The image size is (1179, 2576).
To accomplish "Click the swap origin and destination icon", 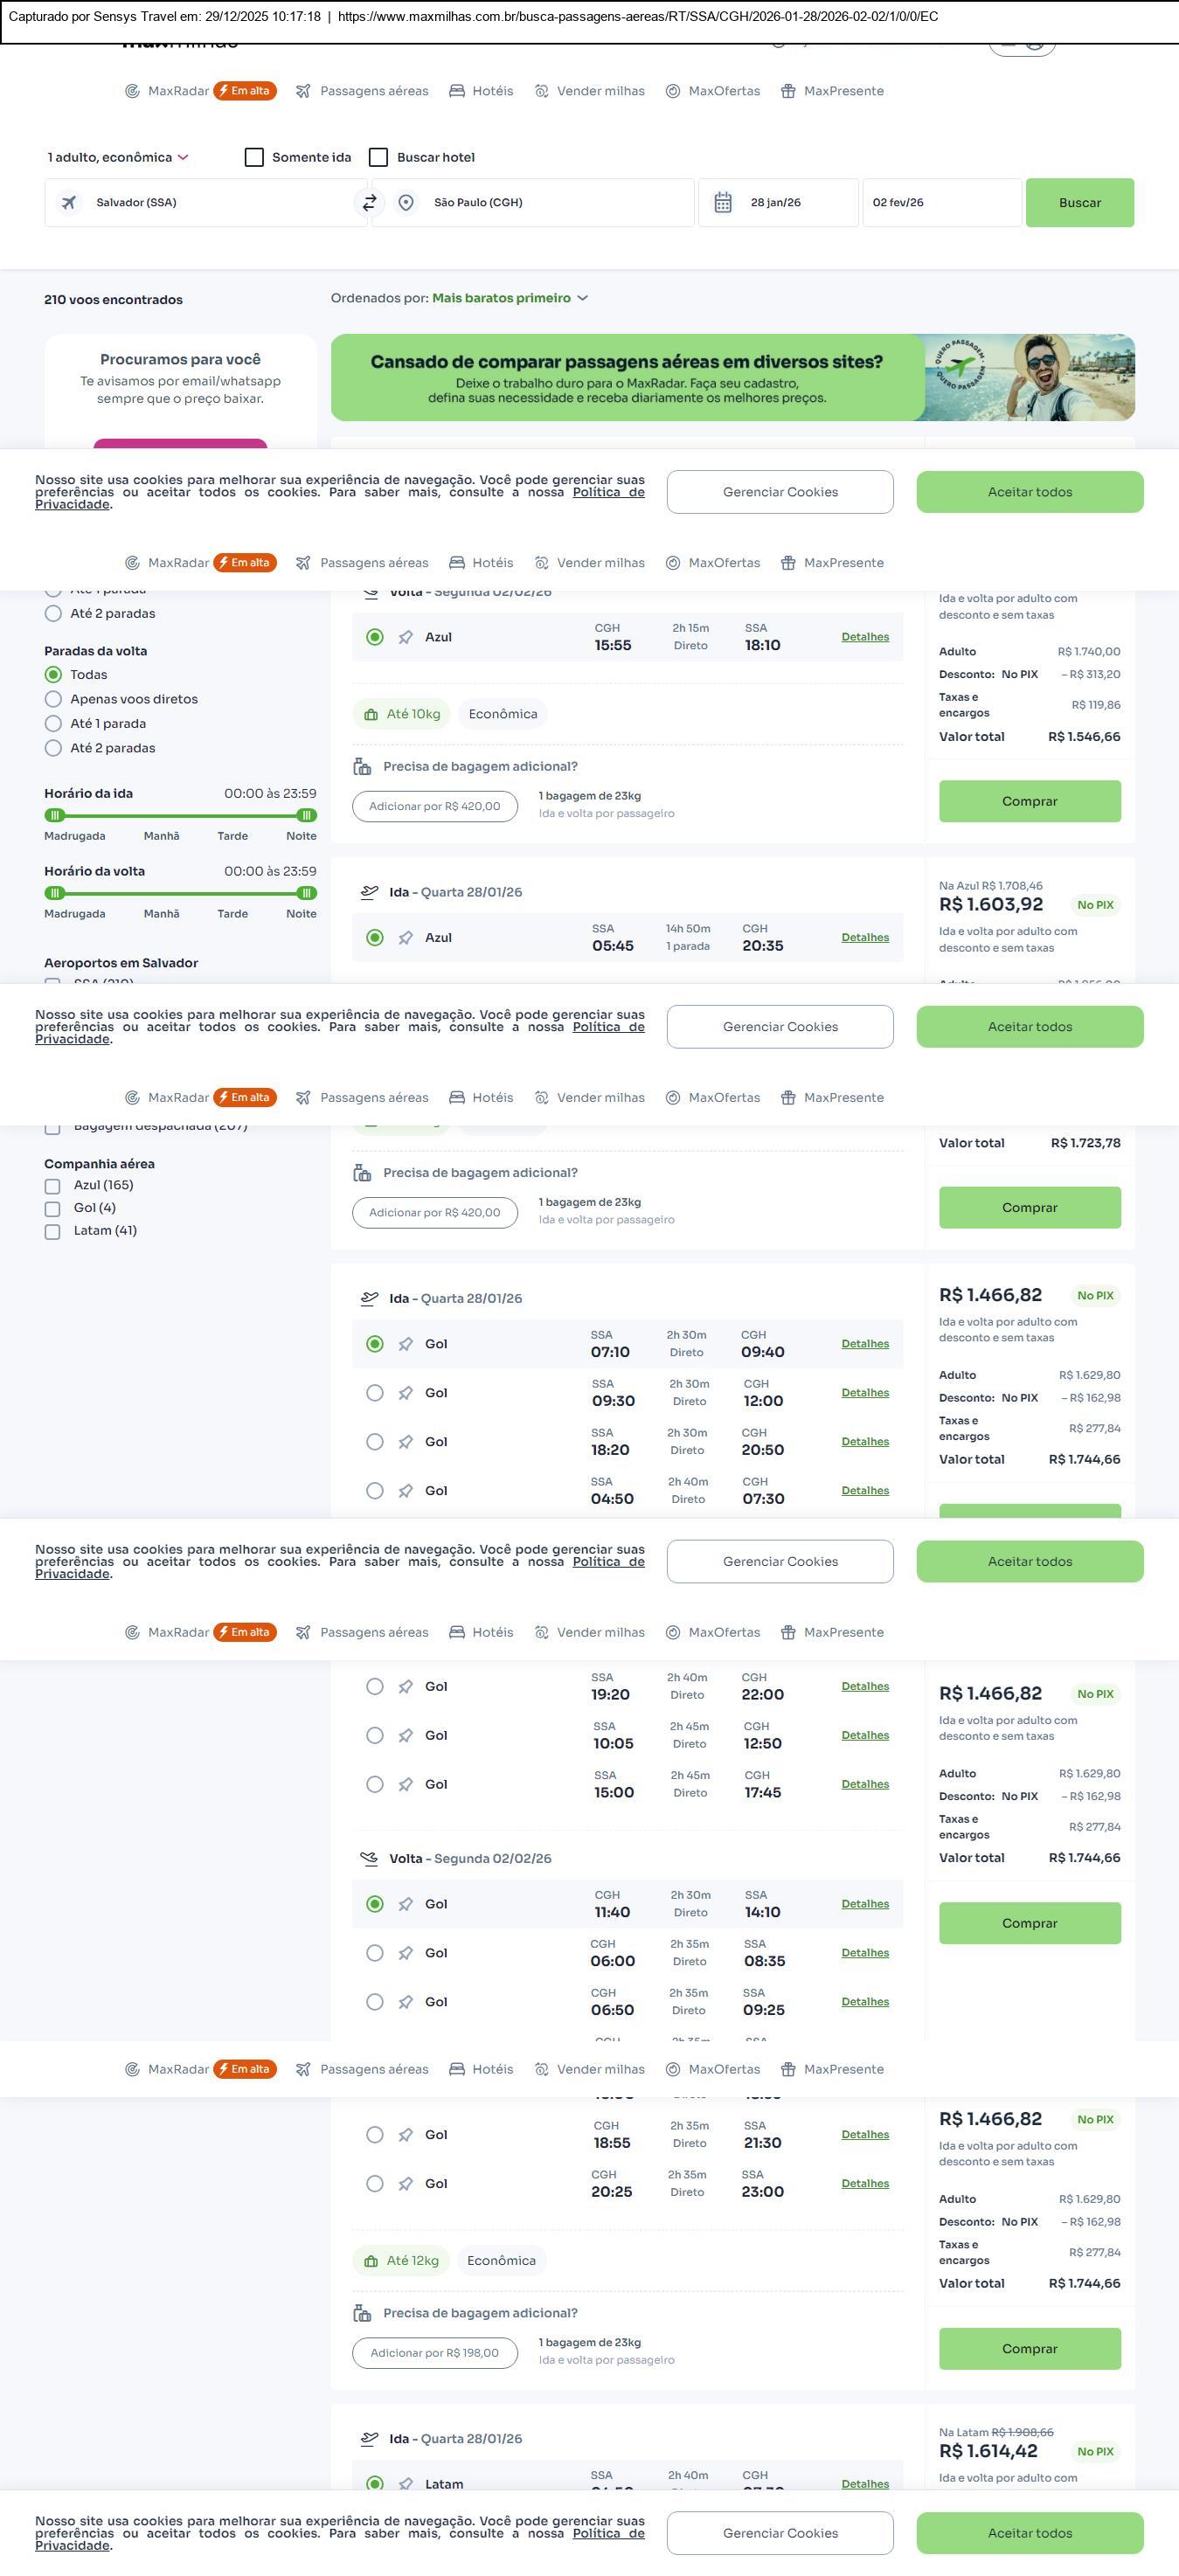I will [369, 203].
